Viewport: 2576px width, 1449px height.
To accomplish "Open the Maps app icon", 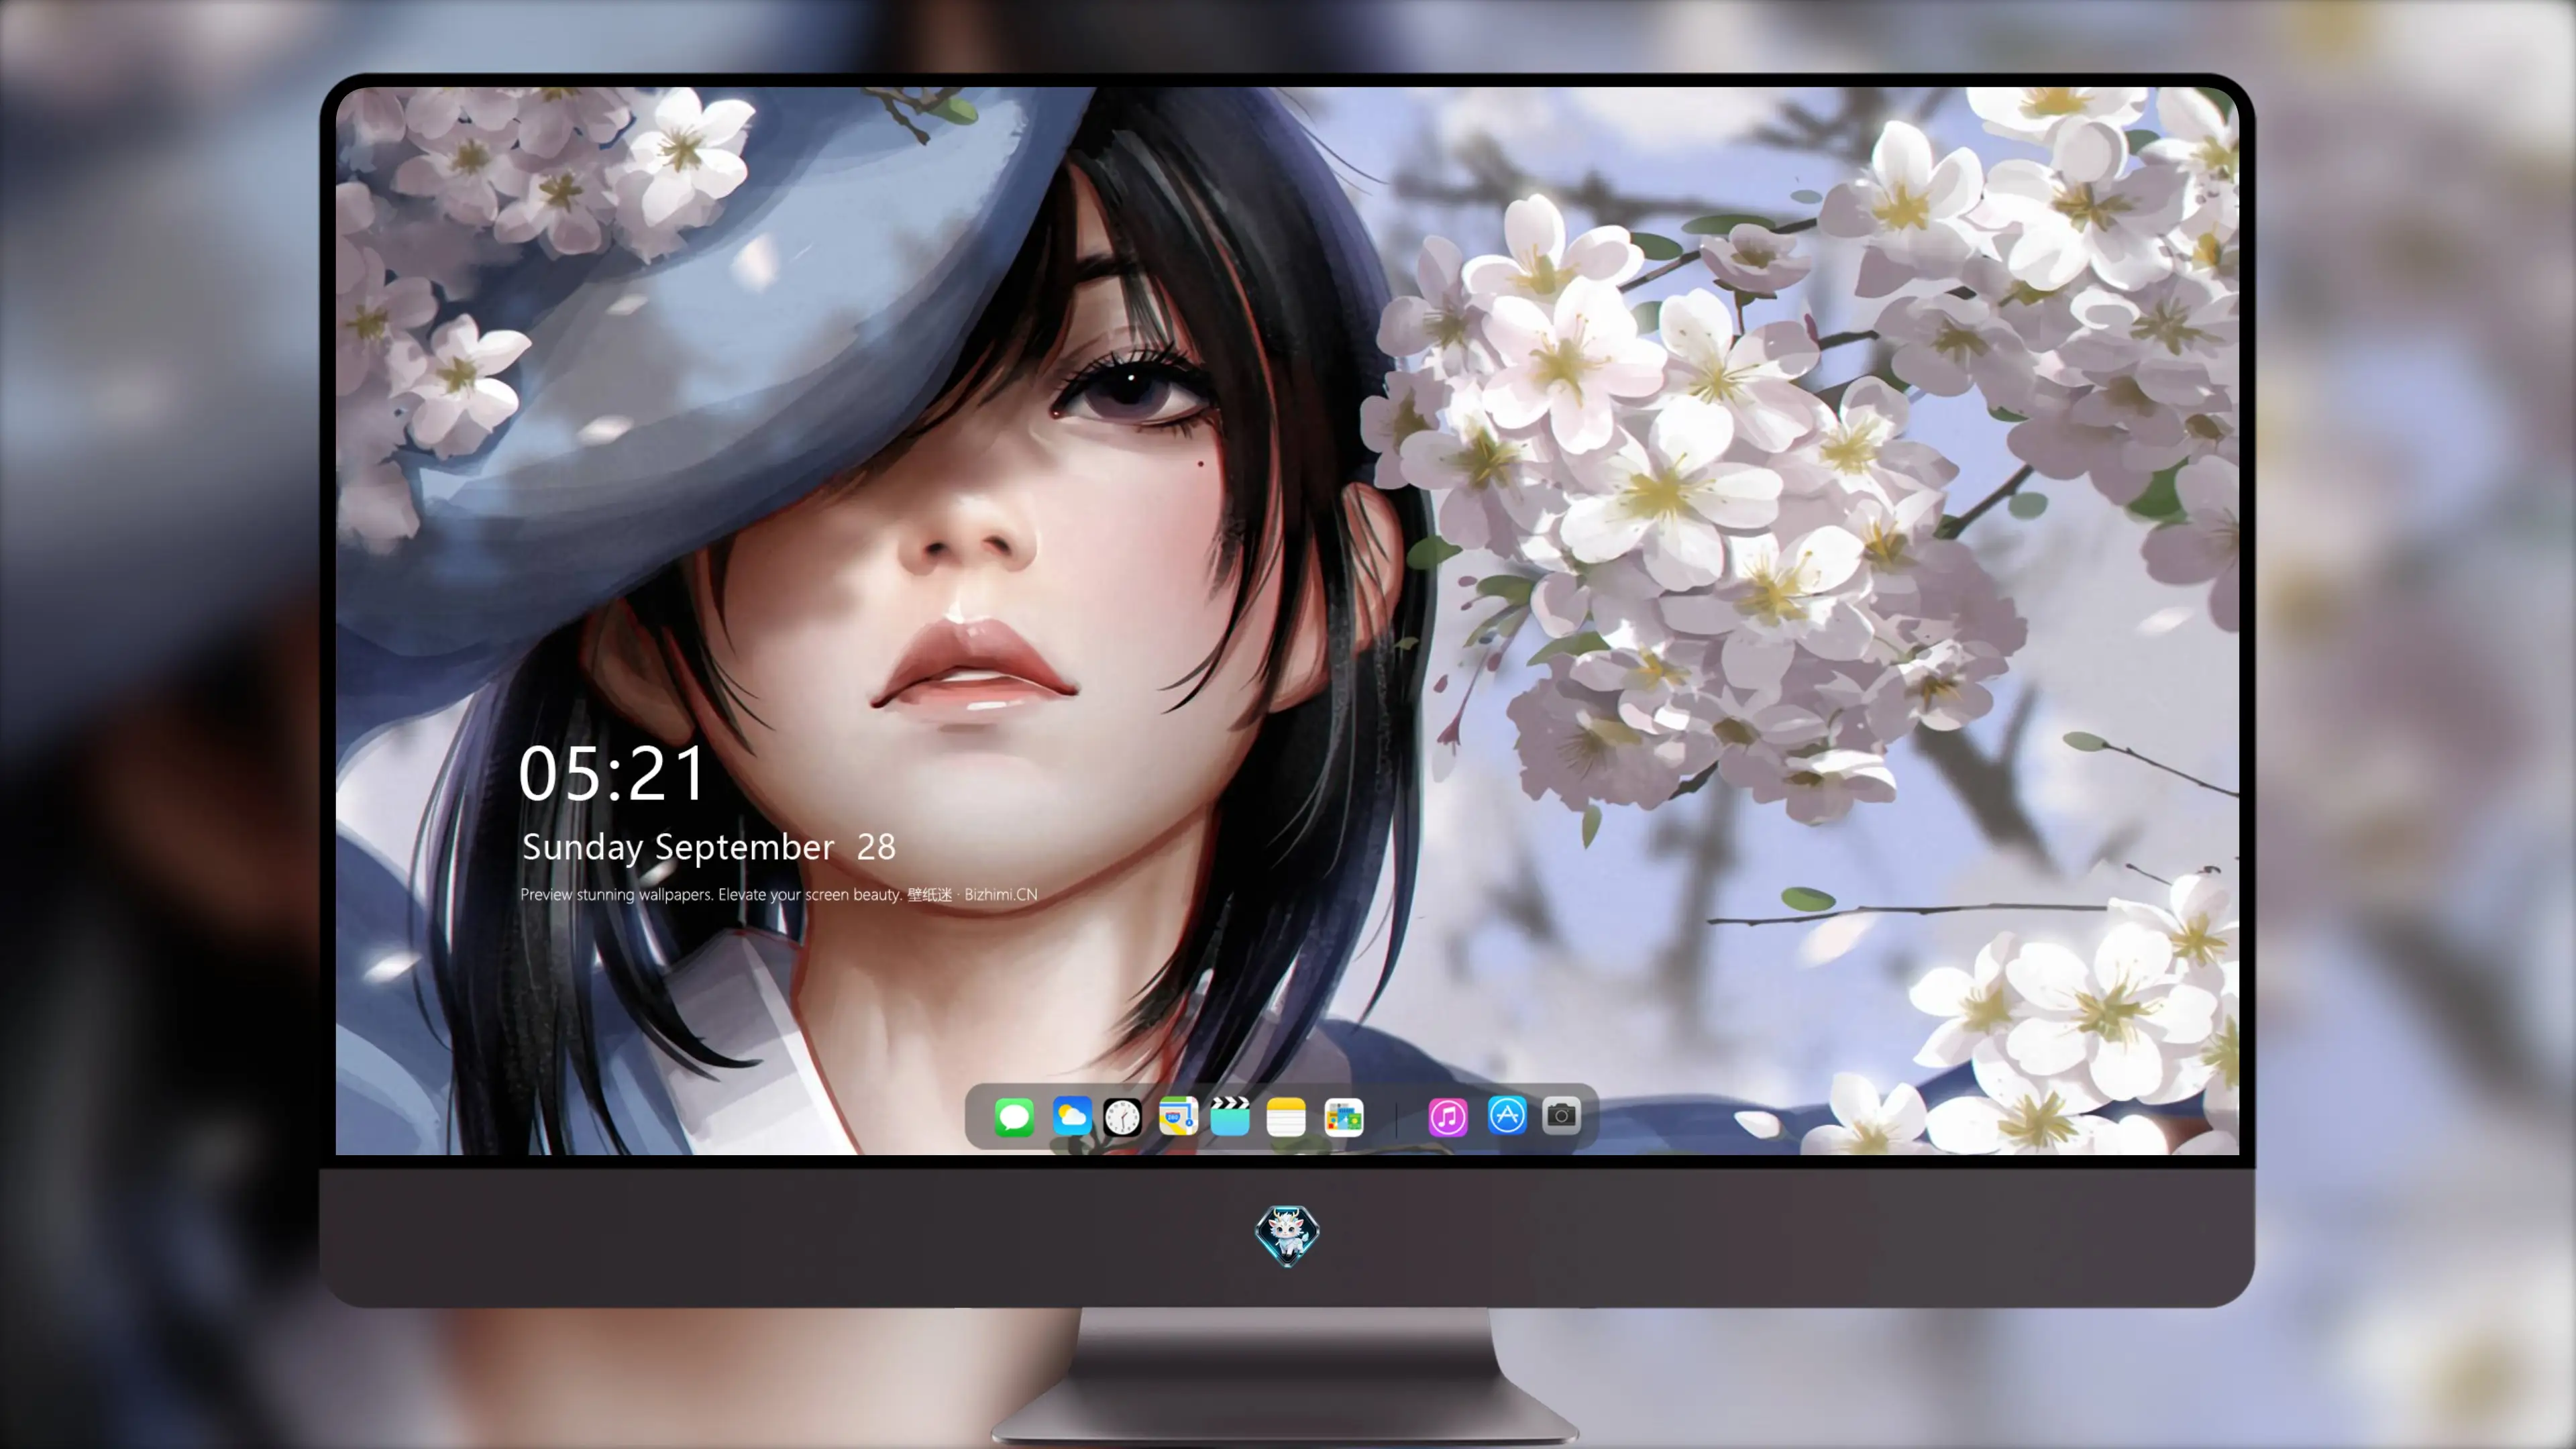I will pyautogui.click(x=1178, y=1116).
